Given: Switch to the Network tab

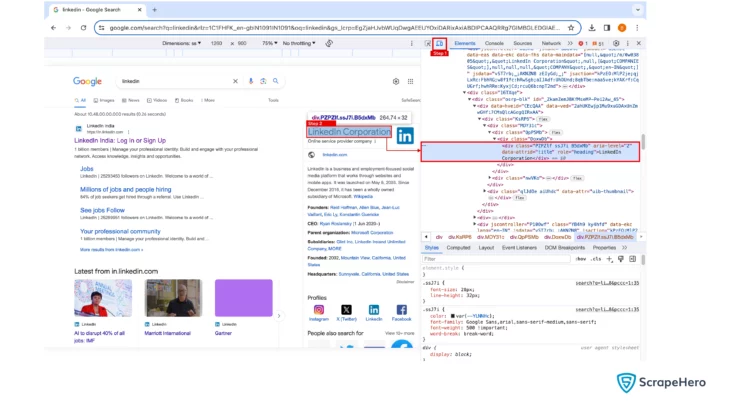Looking at the screenshot, I should (551, 43).
